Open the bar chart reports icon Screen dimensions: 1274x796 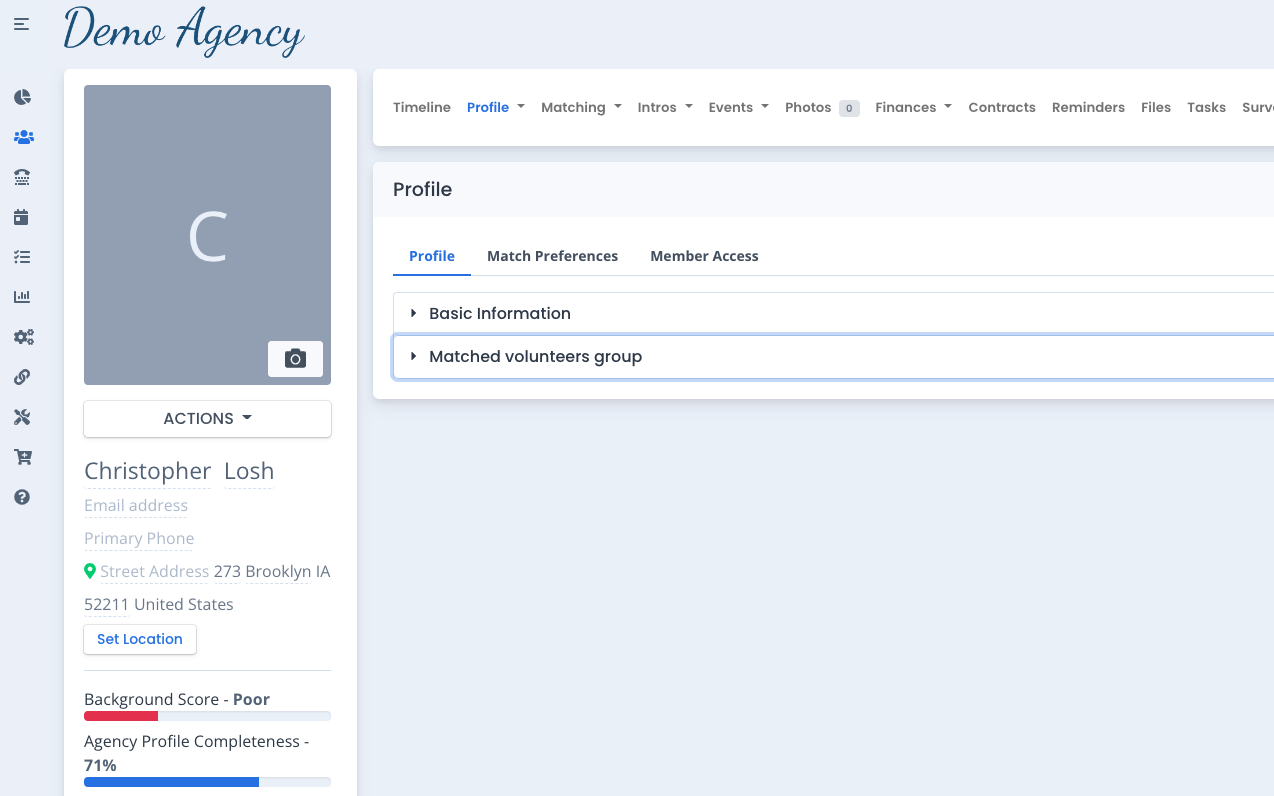[22, 297]
